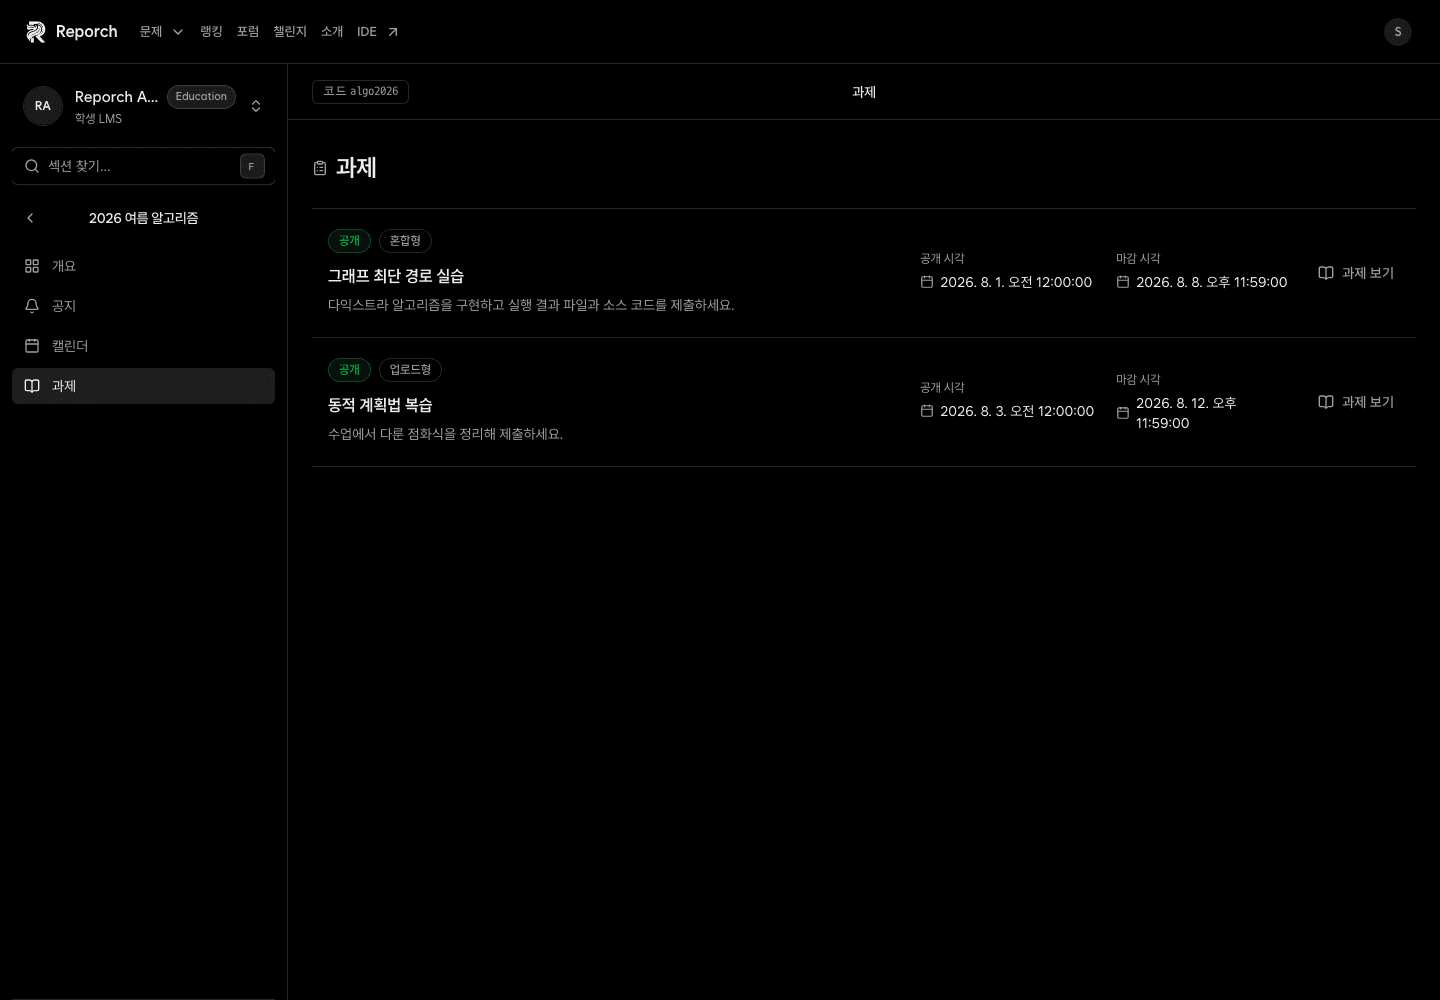The width and height of the screenshot is (1440, 1000).
Task: Expand the 문제 dropdown menu
Action: pyautogui.click(x=162, y=32)
